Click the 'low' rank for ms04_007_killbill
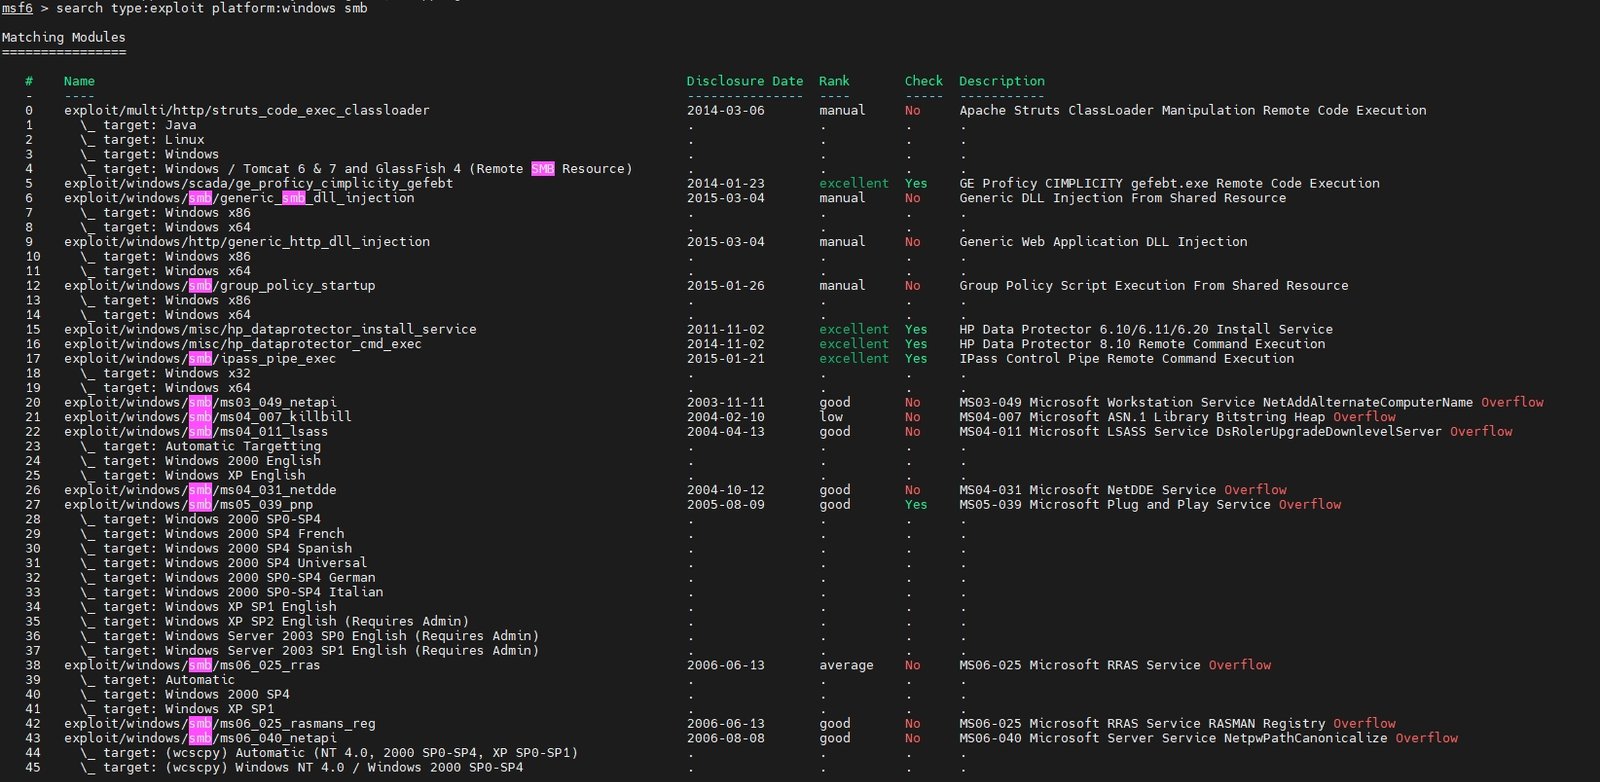This screenshot has width=1600, height=782. pos(831,417)
